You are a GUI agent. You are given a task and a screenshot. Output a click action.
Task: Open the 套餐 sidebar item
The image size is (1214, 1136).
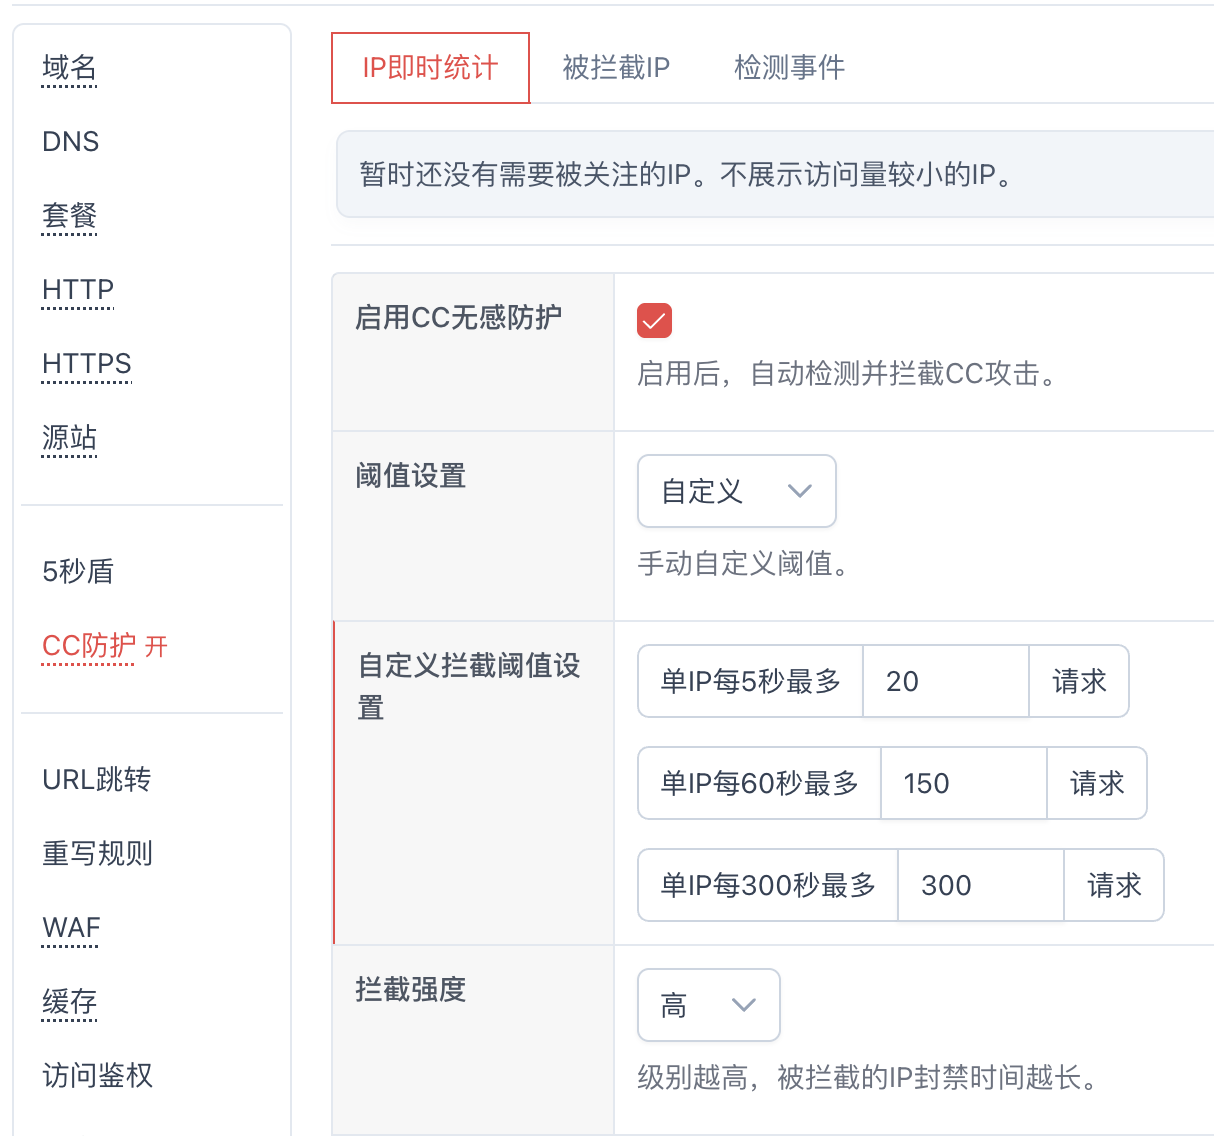coord(69,216)
